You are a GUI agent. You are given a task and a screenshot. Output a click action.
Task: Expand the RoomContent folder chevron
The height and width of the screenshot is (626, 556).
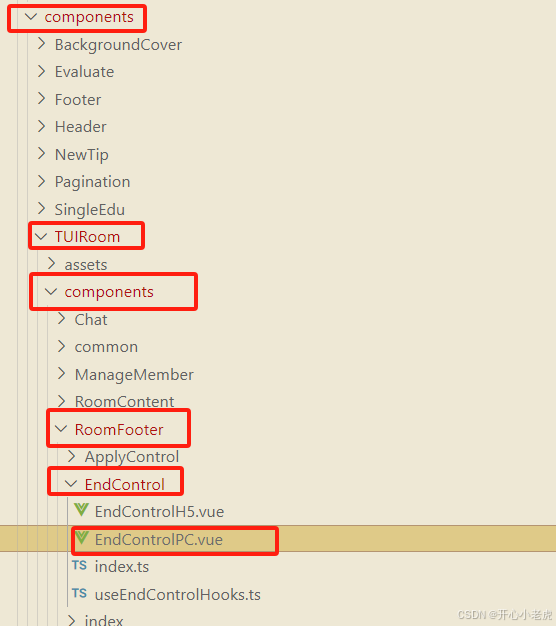pos(61,401)
